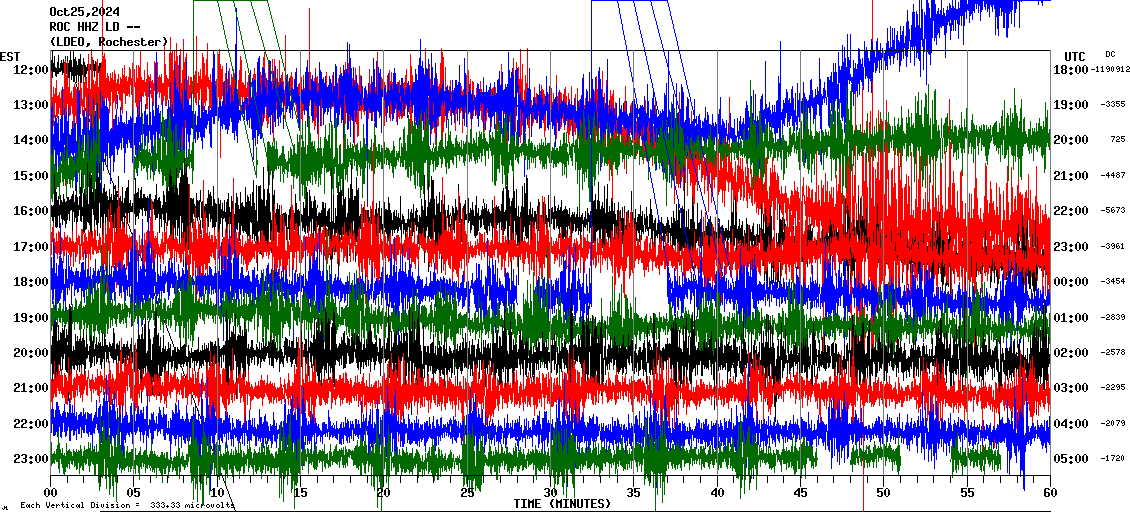
Task: Click the 45 minute axis tick label
Action: click(x=800, y=493)
